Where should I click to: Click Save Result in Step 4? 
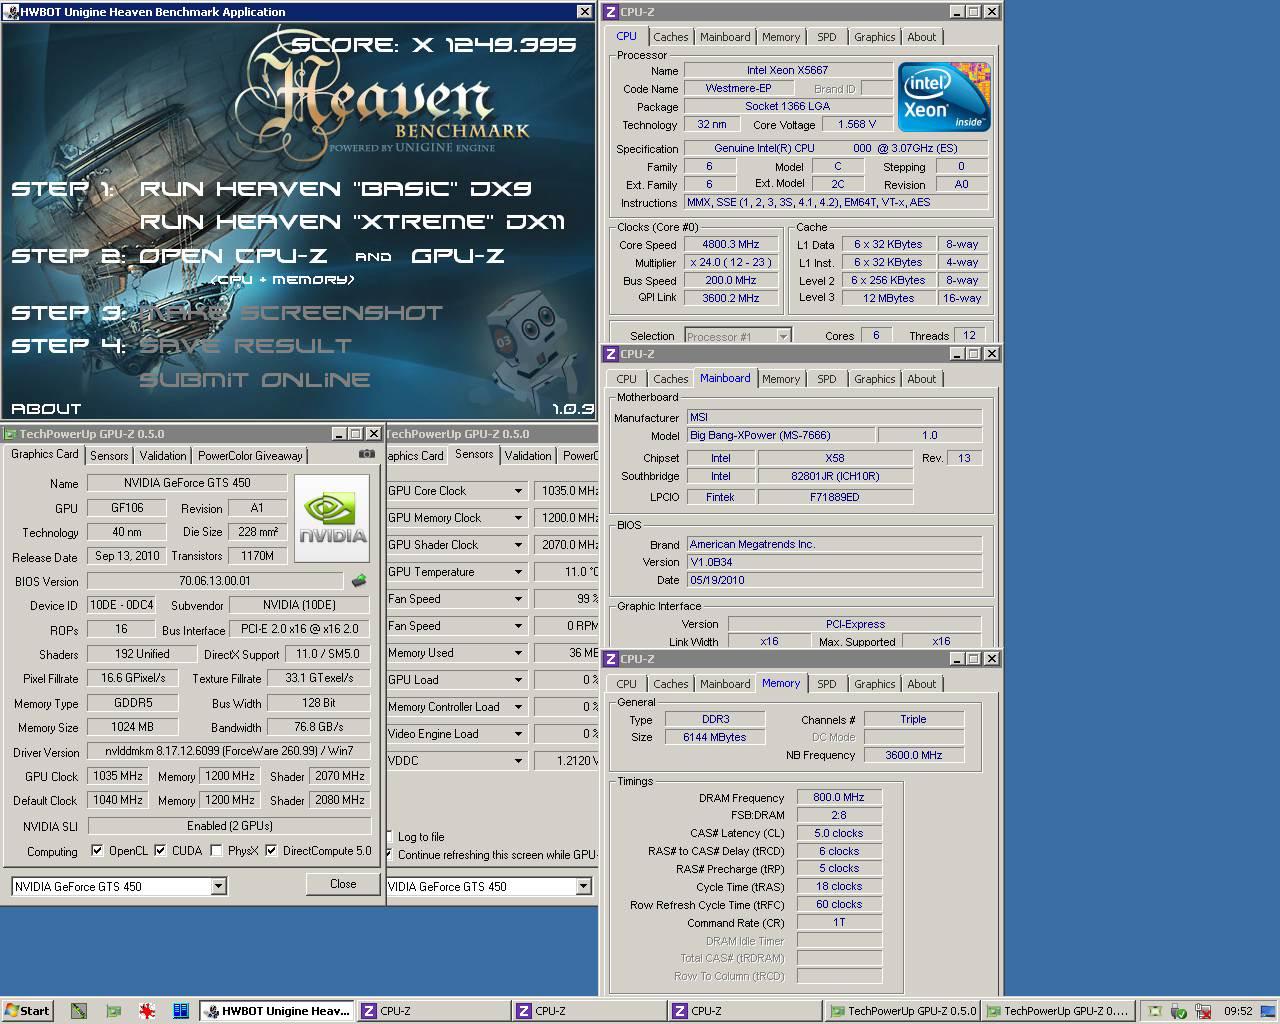point(245,346)
